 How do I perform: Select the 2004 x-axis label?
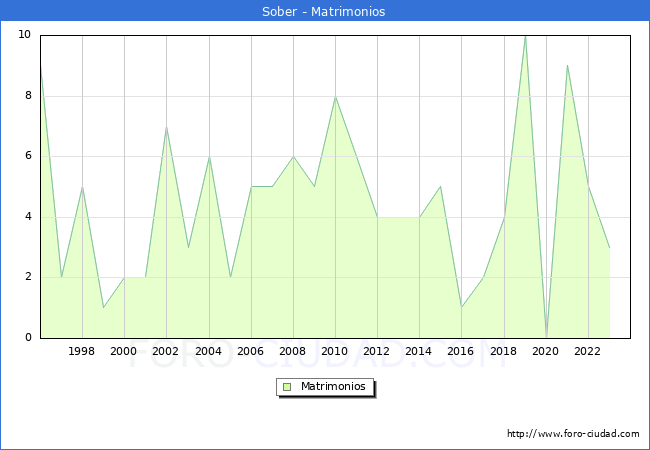[x=209, y=351]
